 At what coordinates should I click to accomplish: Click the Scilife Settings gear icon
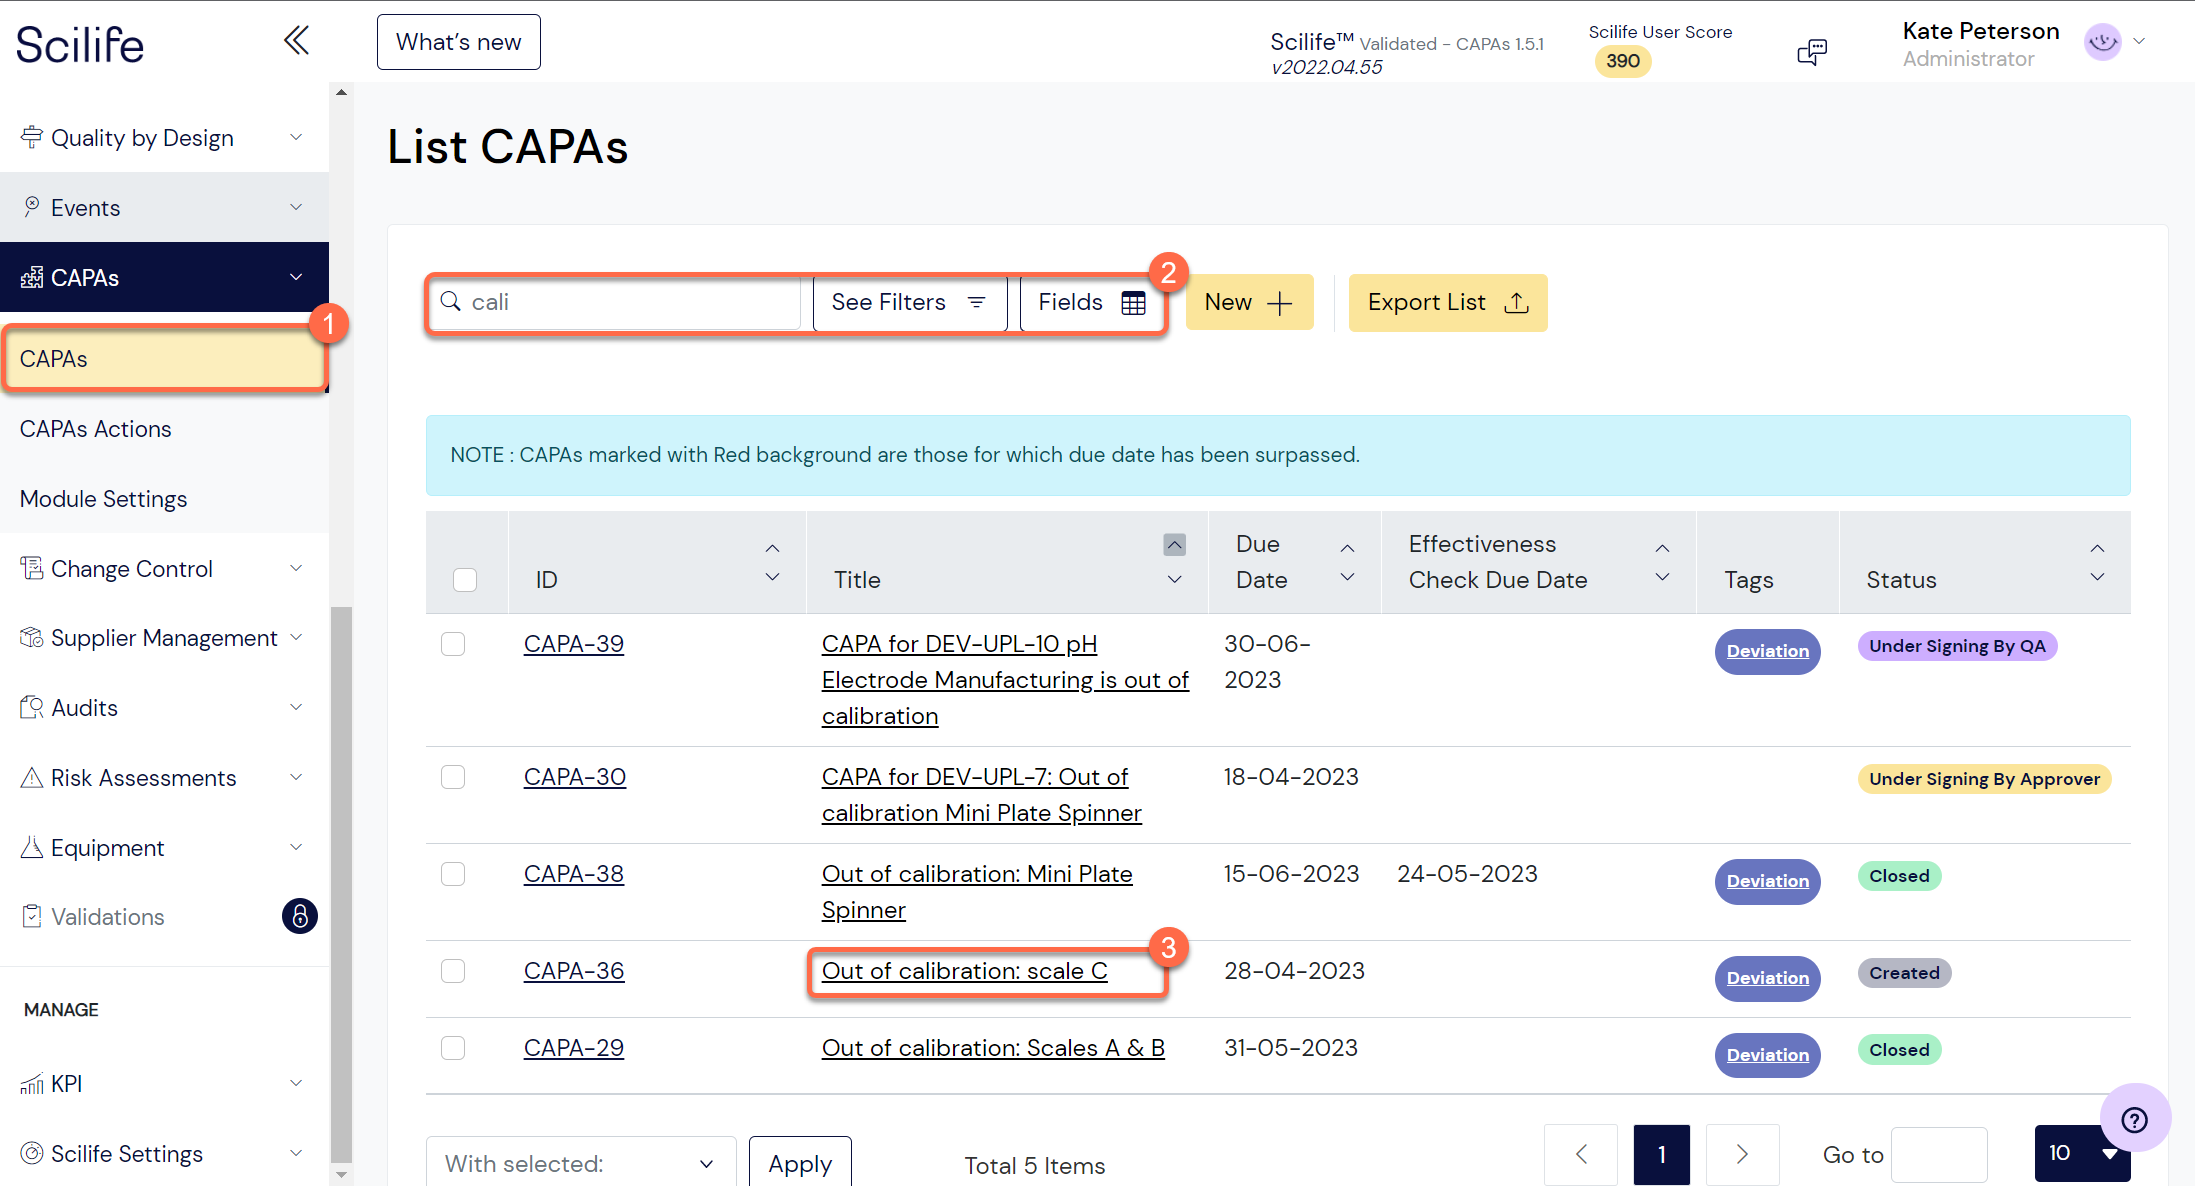pyautogui.click(x=32, y=1153)
